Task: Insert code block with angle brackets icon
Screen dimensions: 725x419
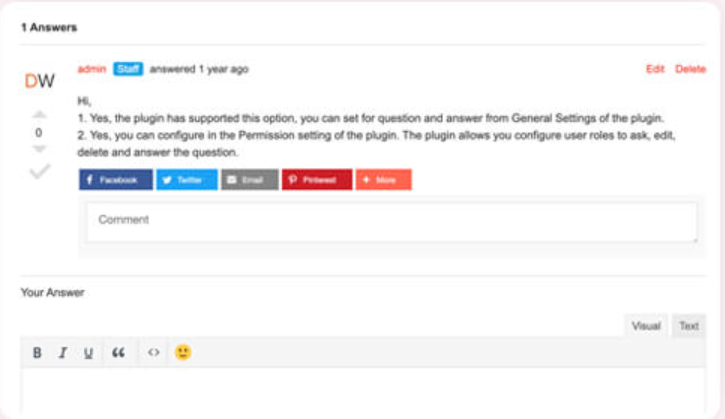Action: pyautogui.click(x=154, y=352)
